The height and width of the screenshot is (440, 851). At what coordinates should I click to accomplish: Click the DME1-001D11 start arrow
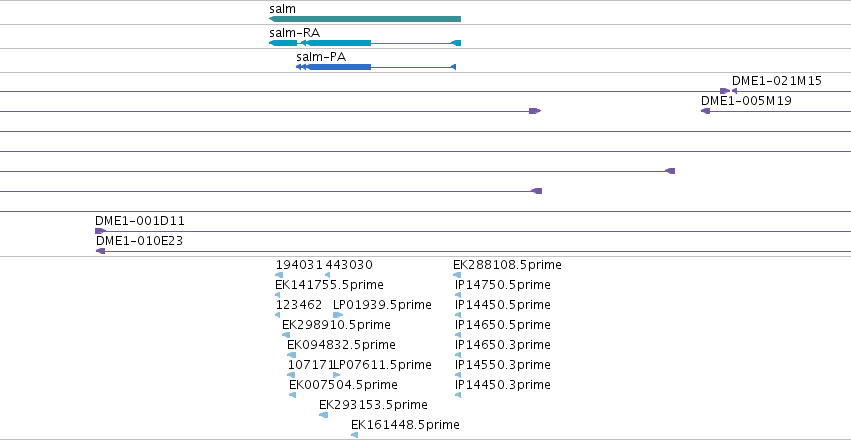(x=100, y=231)
